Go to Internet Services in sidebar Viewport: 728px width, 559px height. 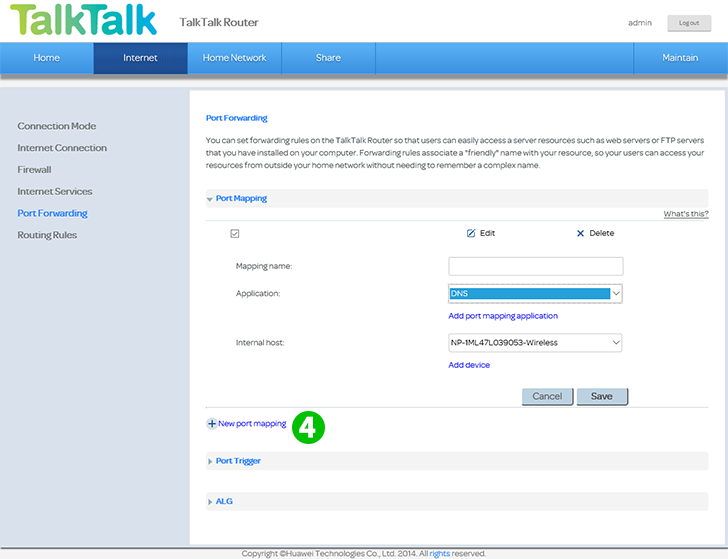[x=55, y=192]
